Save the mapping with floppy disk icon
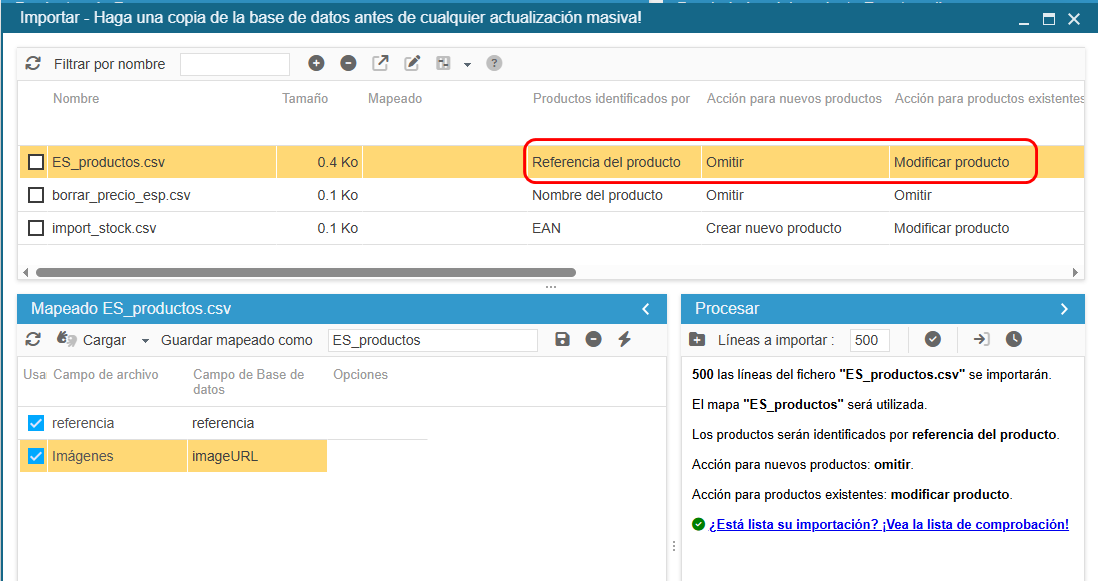The width and height of the screenshot is (1098, 581). 562,340
